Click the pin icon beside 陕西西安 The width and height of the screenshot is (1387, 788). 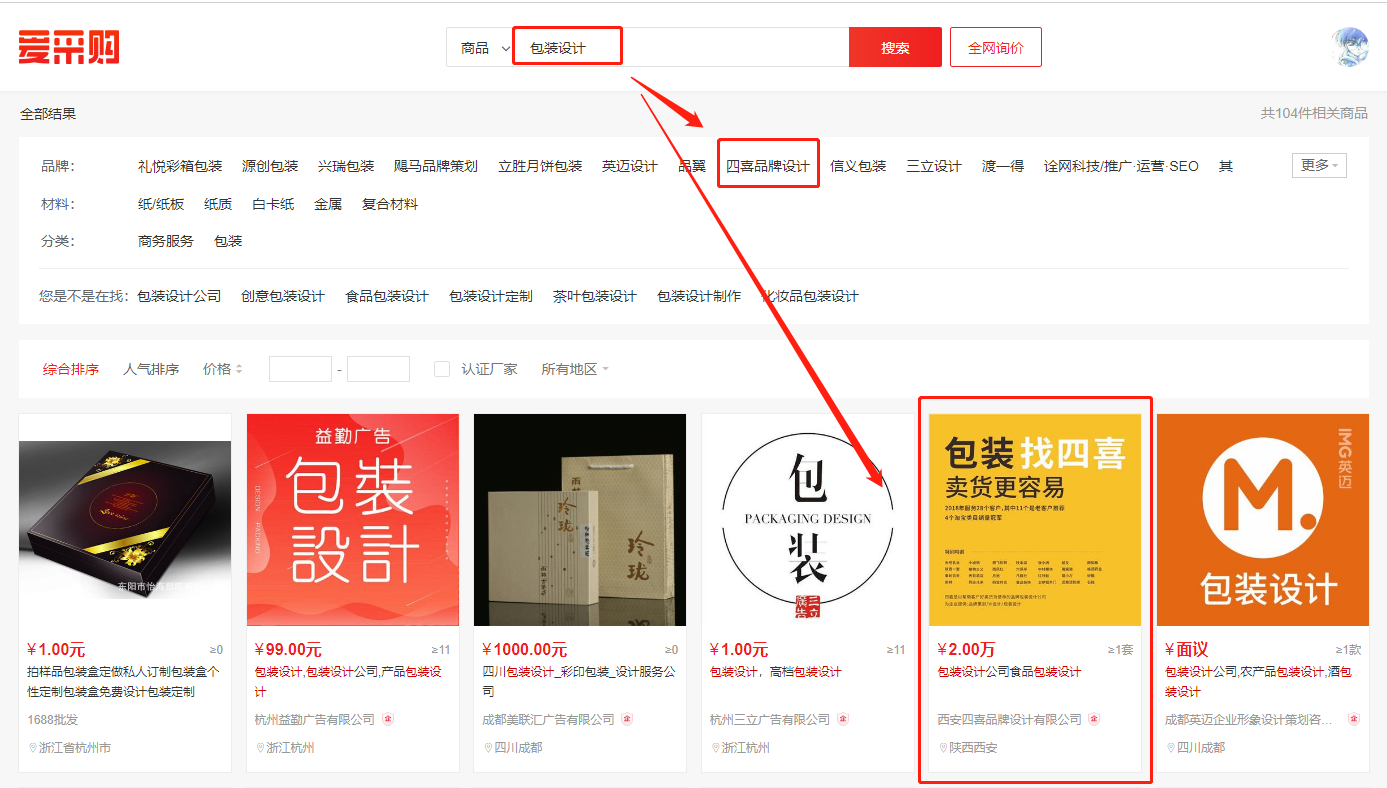tap(943, 748)
